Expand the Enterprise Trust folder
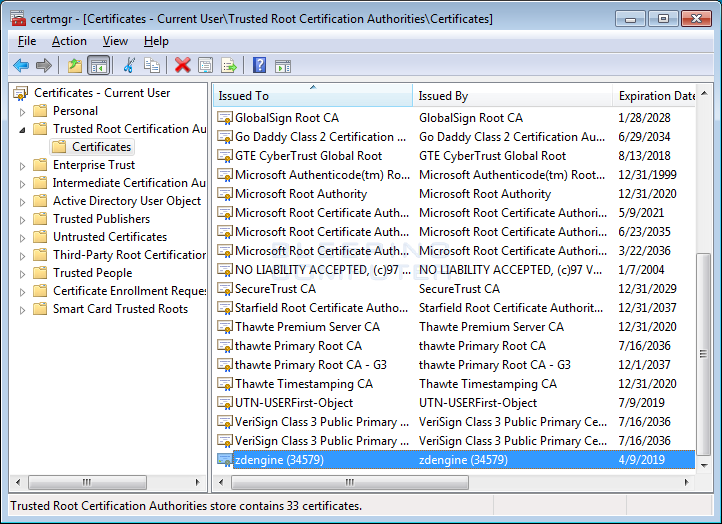Viewport: 722px width, 524px height. click(x=22, y=165)
